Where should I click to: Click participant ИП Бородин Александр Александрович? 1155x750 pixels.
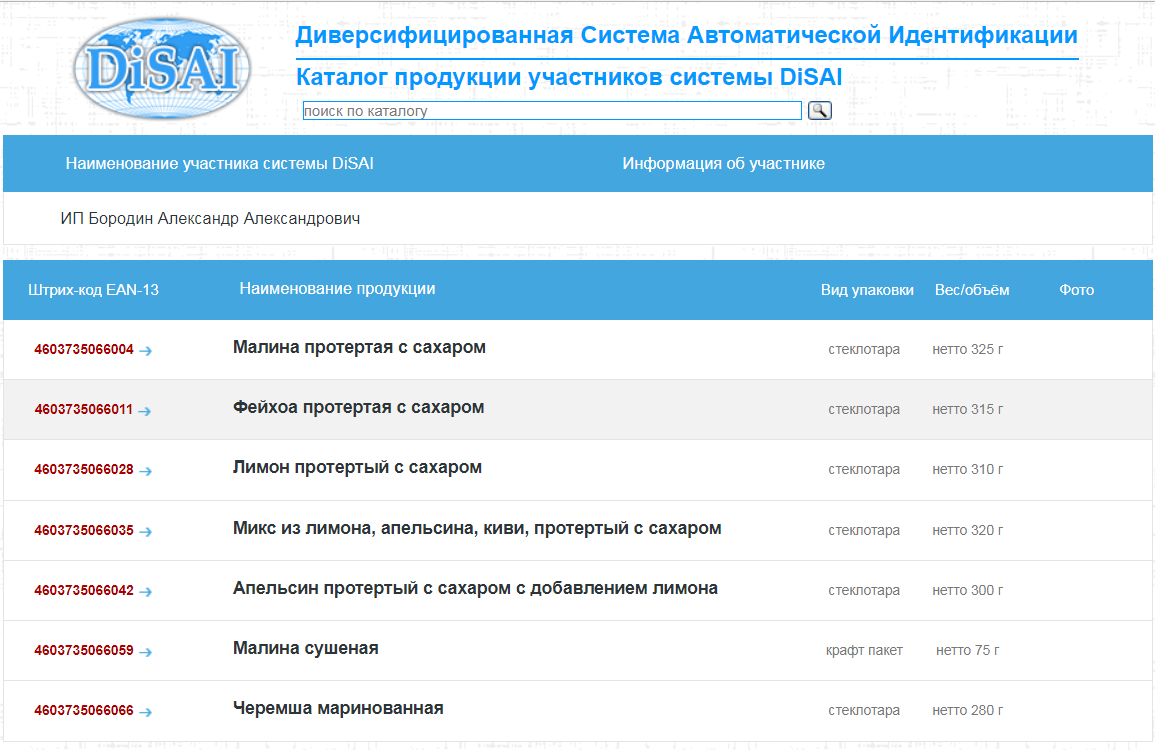click(210, 219)
